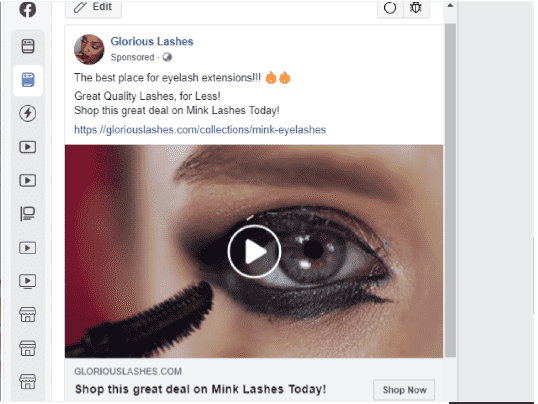
Task: Open the gloriouslashes.com mink-eyelashes URL
Action: (x=200, y=130)
